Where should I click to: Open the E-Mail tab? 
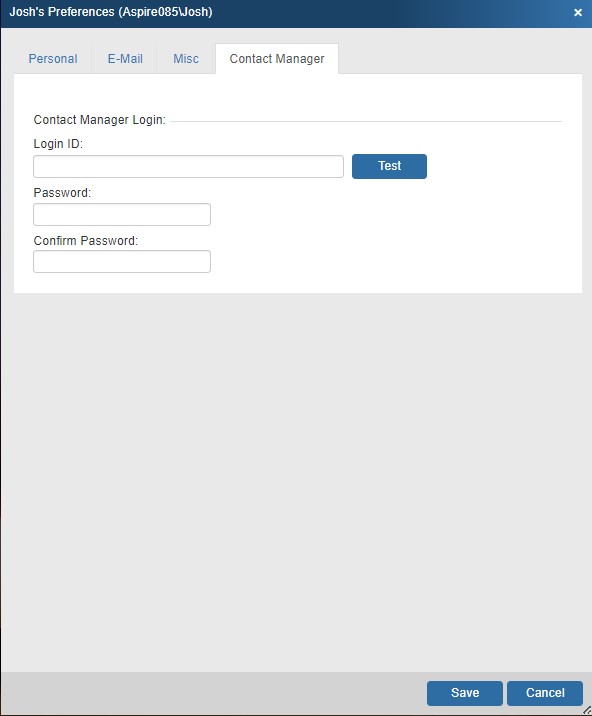click(125, 58)
